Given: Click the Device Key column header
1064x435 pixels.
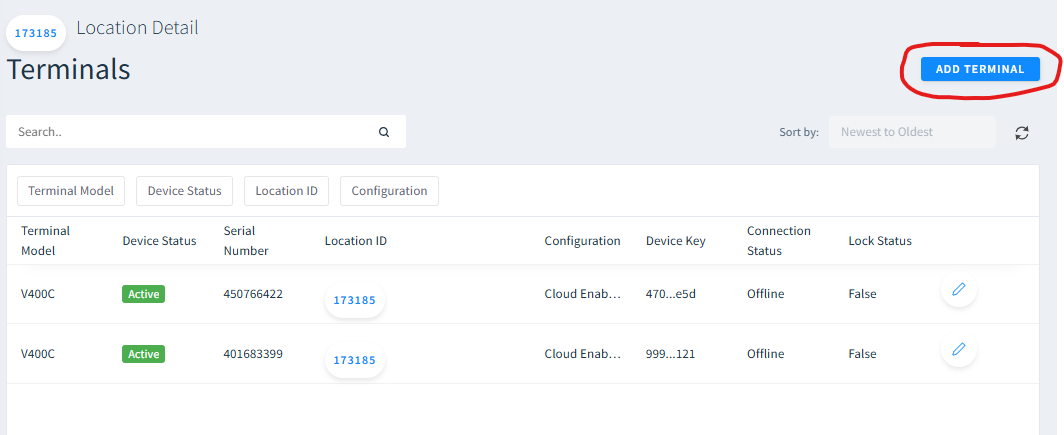Looking at the screenshot, I should click(676, 241).
